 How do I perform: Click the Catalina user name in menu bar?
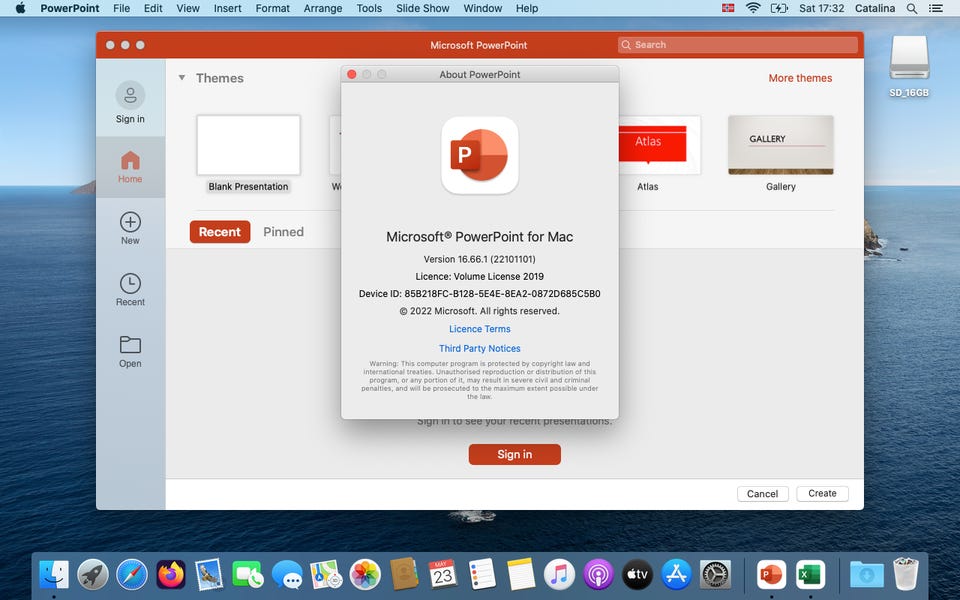[x=874, y=8]
